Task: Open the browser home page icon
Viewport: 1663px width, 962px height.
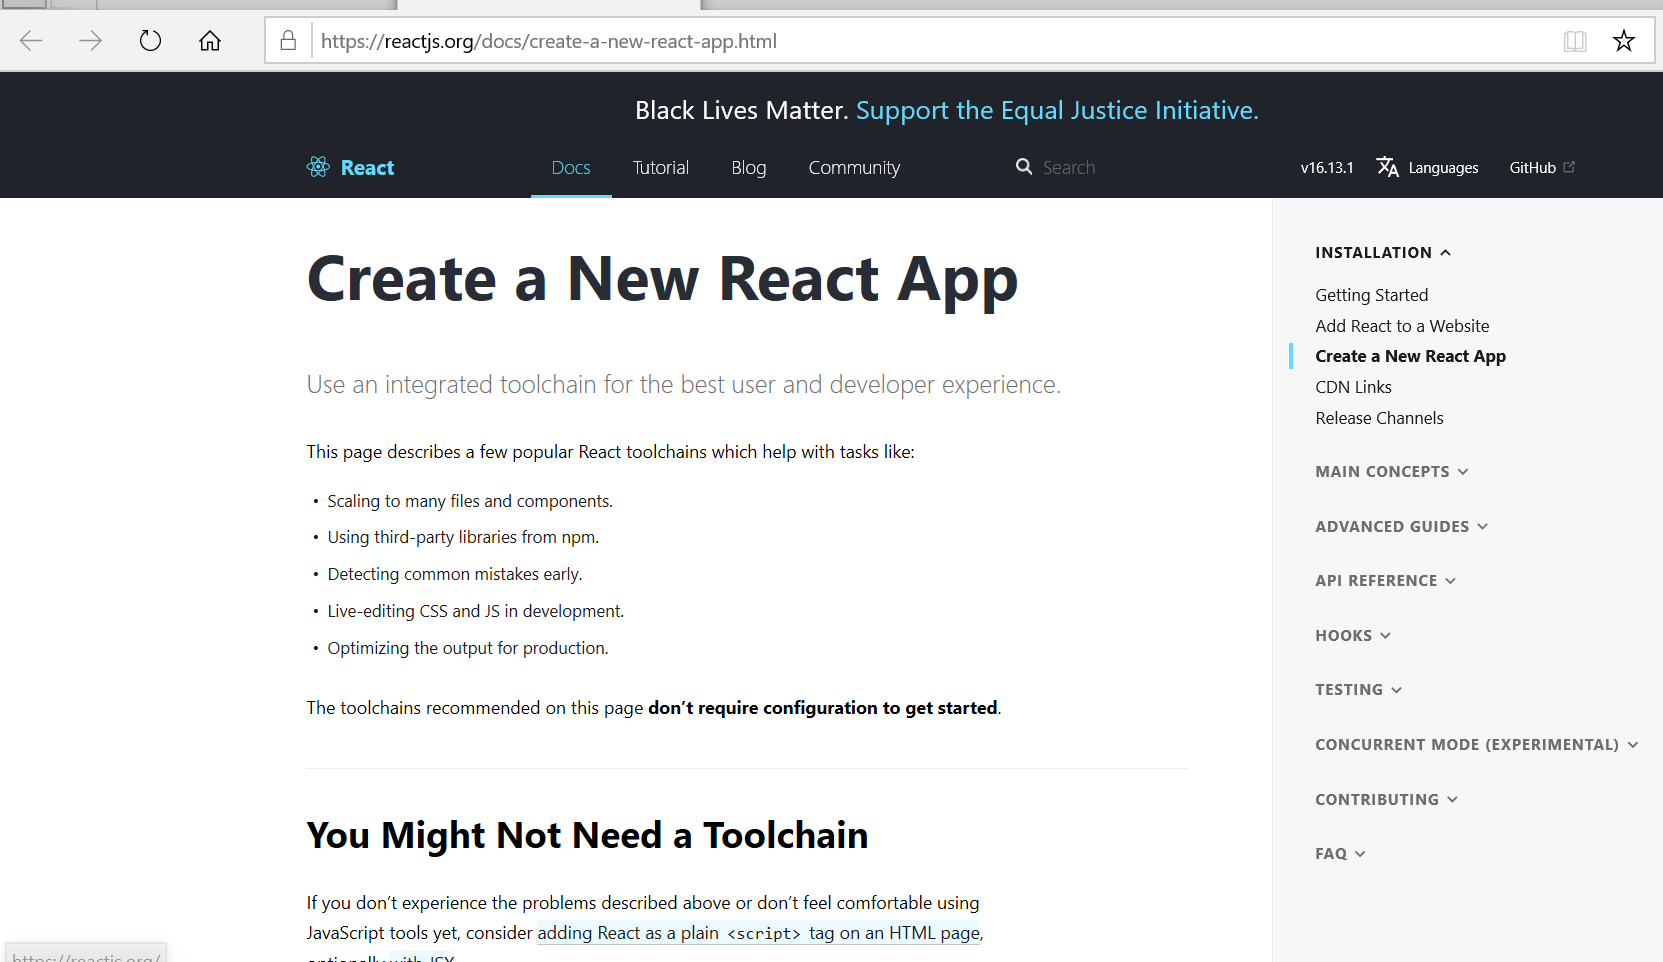Action: [x=210, y=41]
